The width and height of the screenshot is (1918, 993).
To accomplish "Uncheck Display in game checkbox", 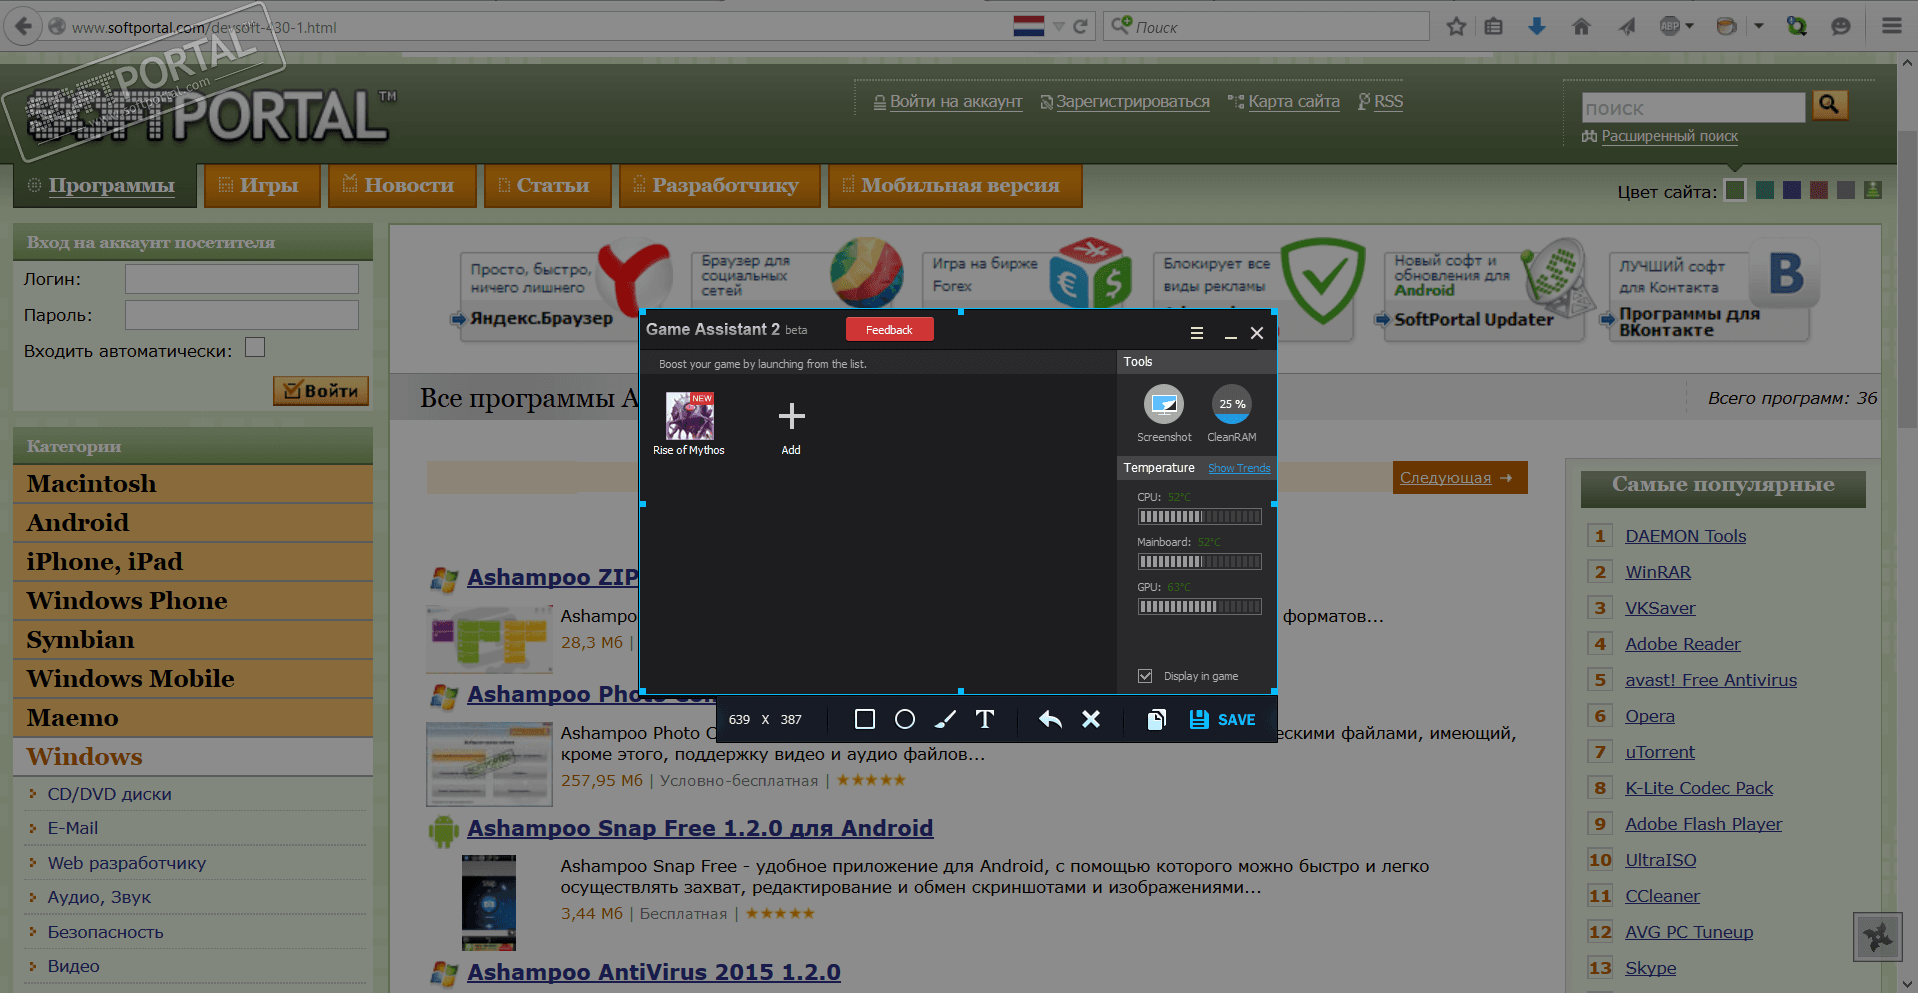I will 1145,676.
